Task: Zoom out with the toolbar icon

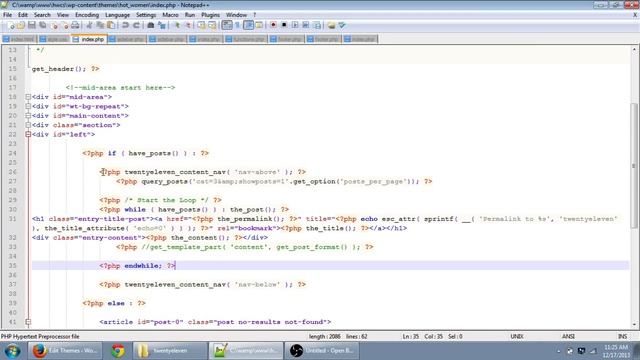Action: (188, 25)
